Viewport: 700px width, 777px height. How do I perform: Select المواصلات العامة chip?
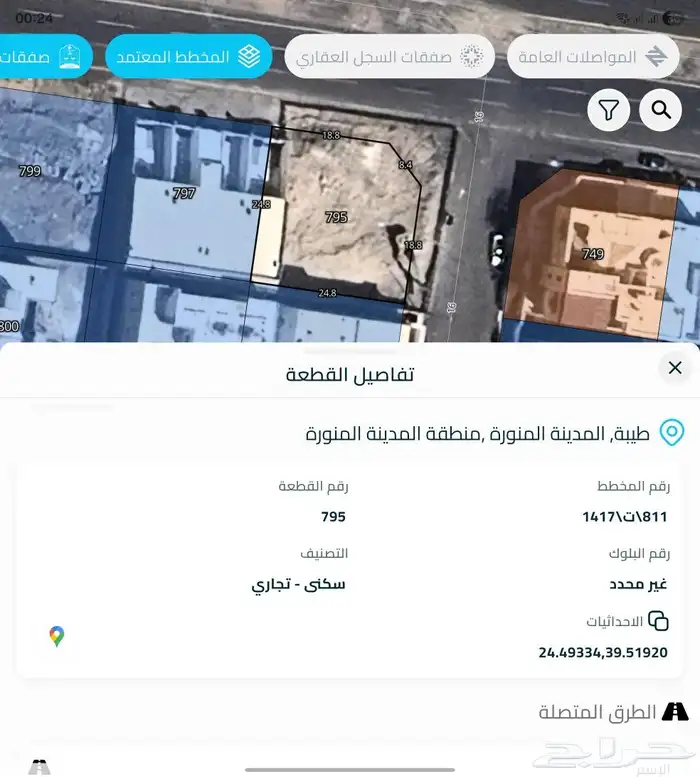(x=593, y=56)
